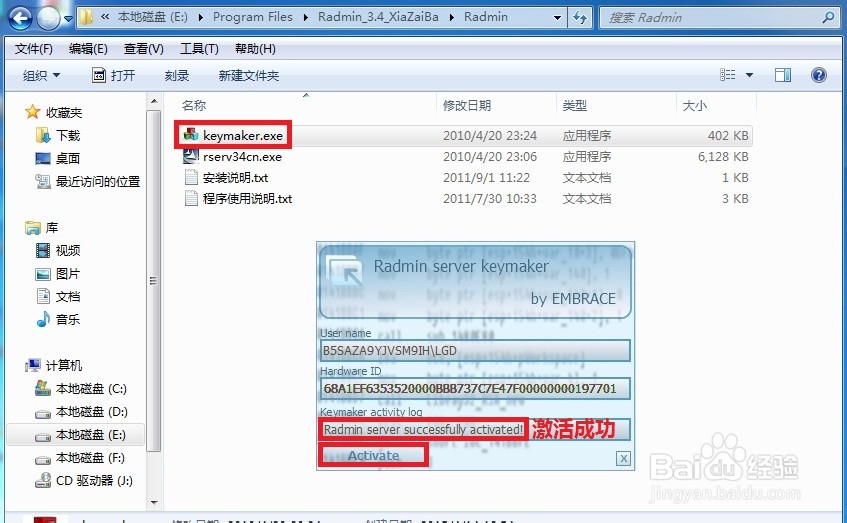The image size is (847, 523).
Task: Sort by the 修改日期 column header
Action: pos(467,105)
